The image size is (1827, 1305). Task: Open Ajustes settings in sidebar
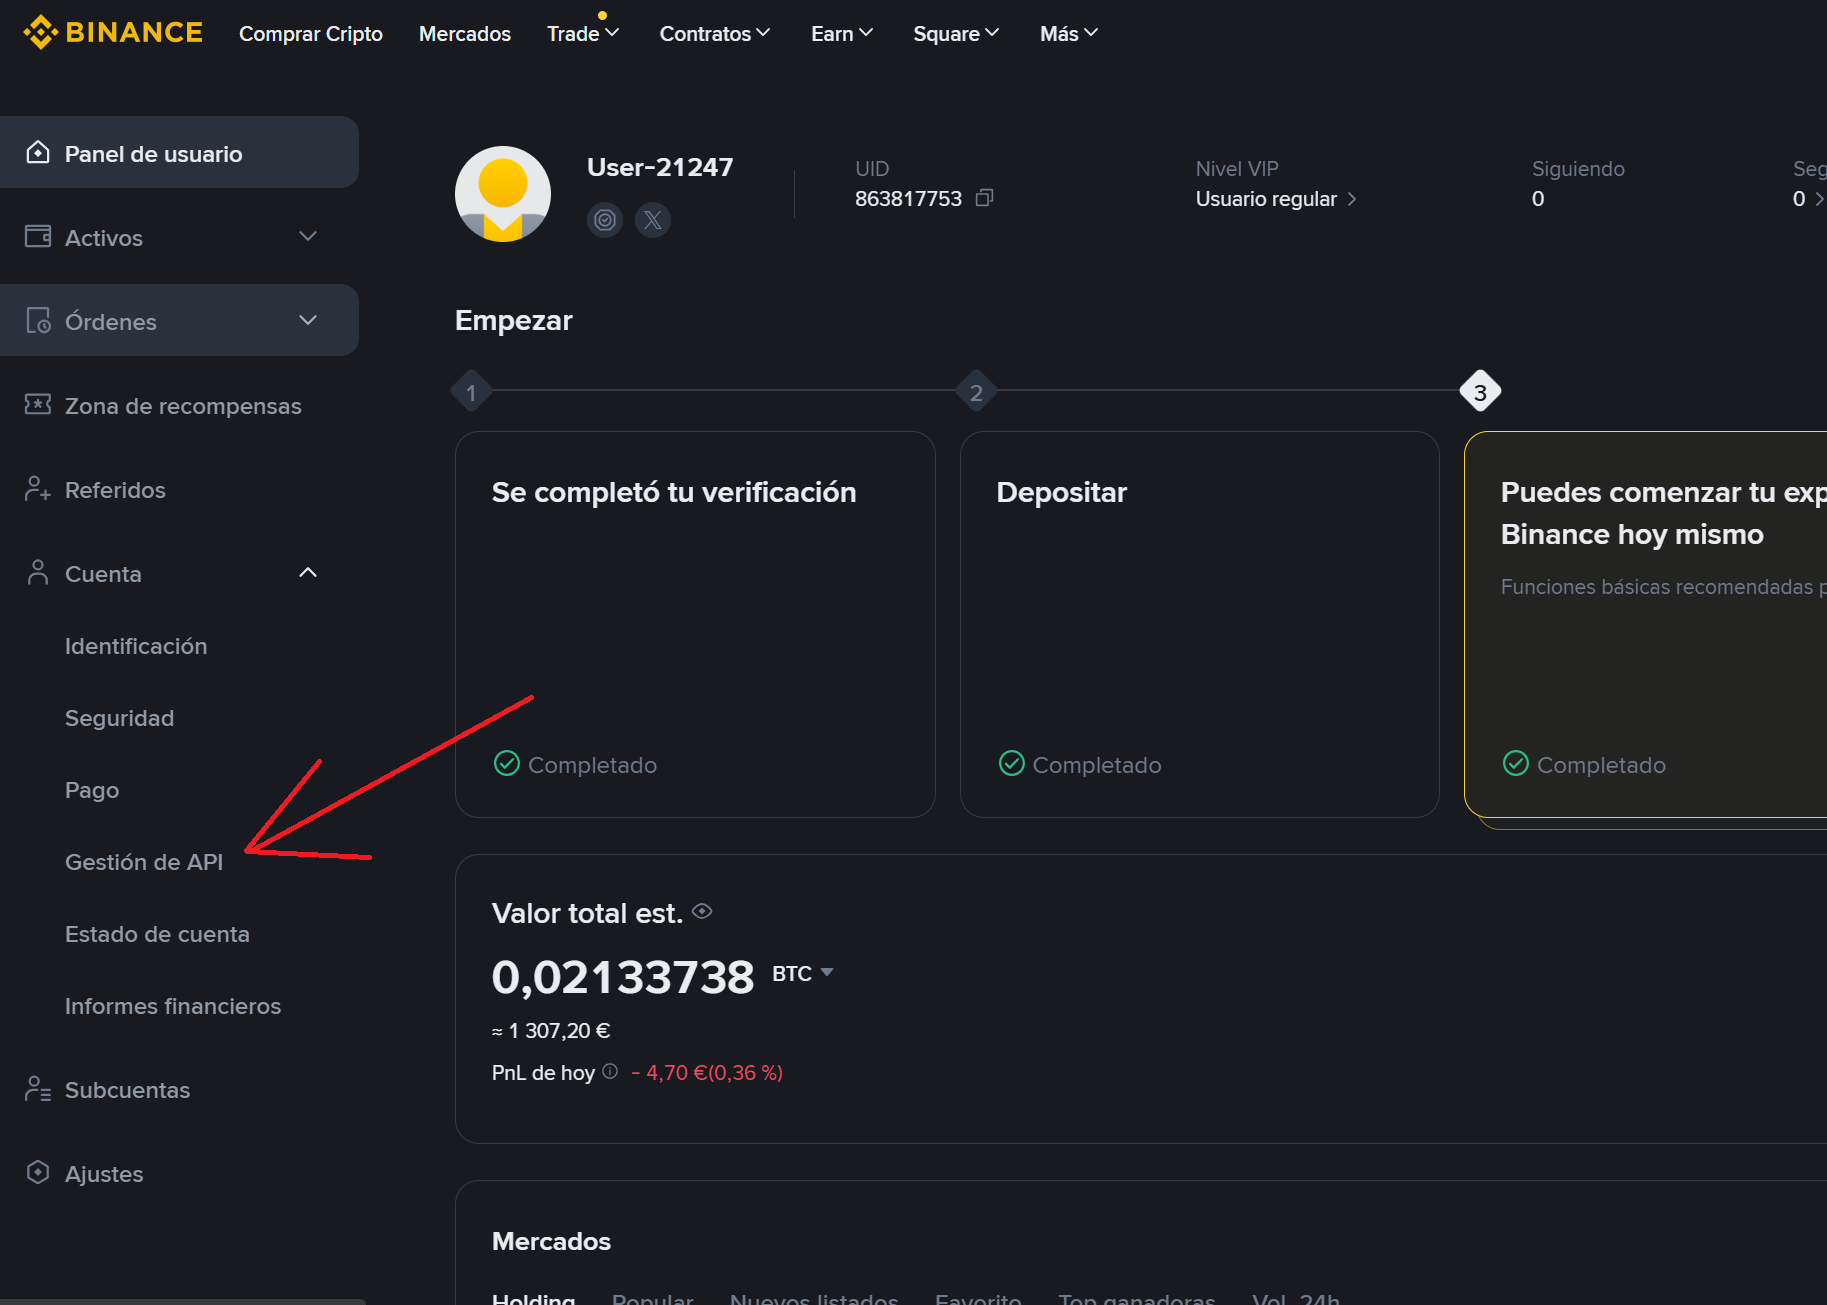pos(104,1174)
